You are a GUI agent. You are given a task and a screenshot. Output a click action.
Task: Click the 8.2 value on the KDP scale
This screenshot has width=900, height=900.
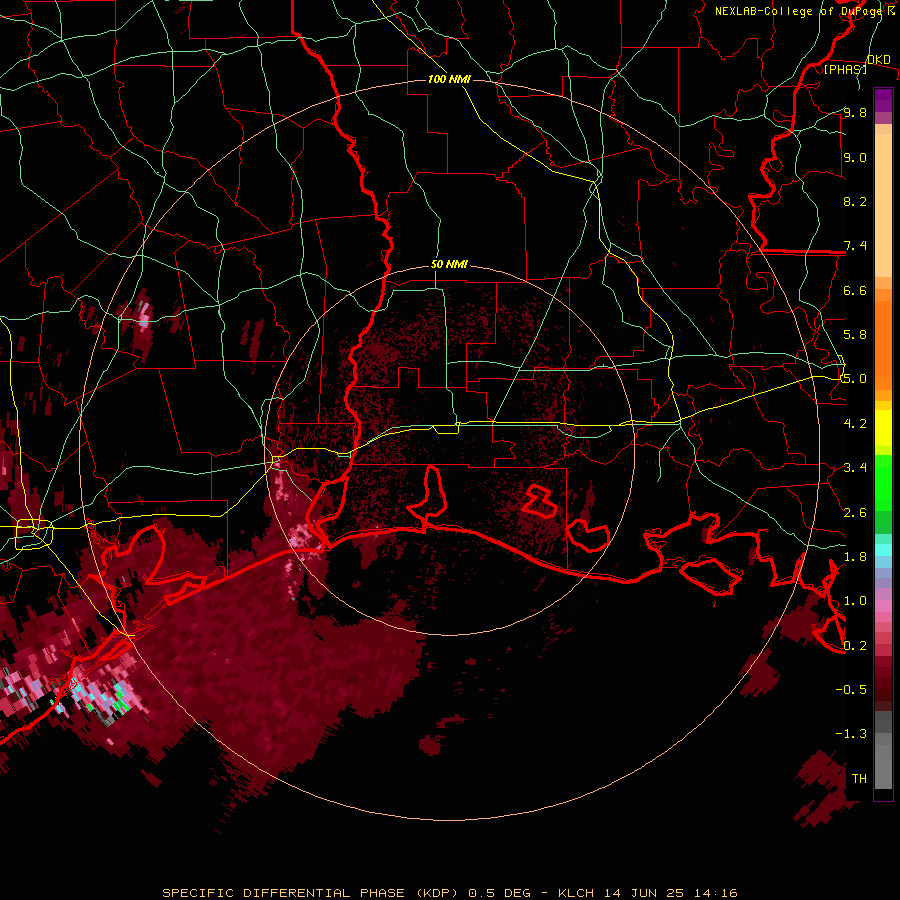(855, 201)
